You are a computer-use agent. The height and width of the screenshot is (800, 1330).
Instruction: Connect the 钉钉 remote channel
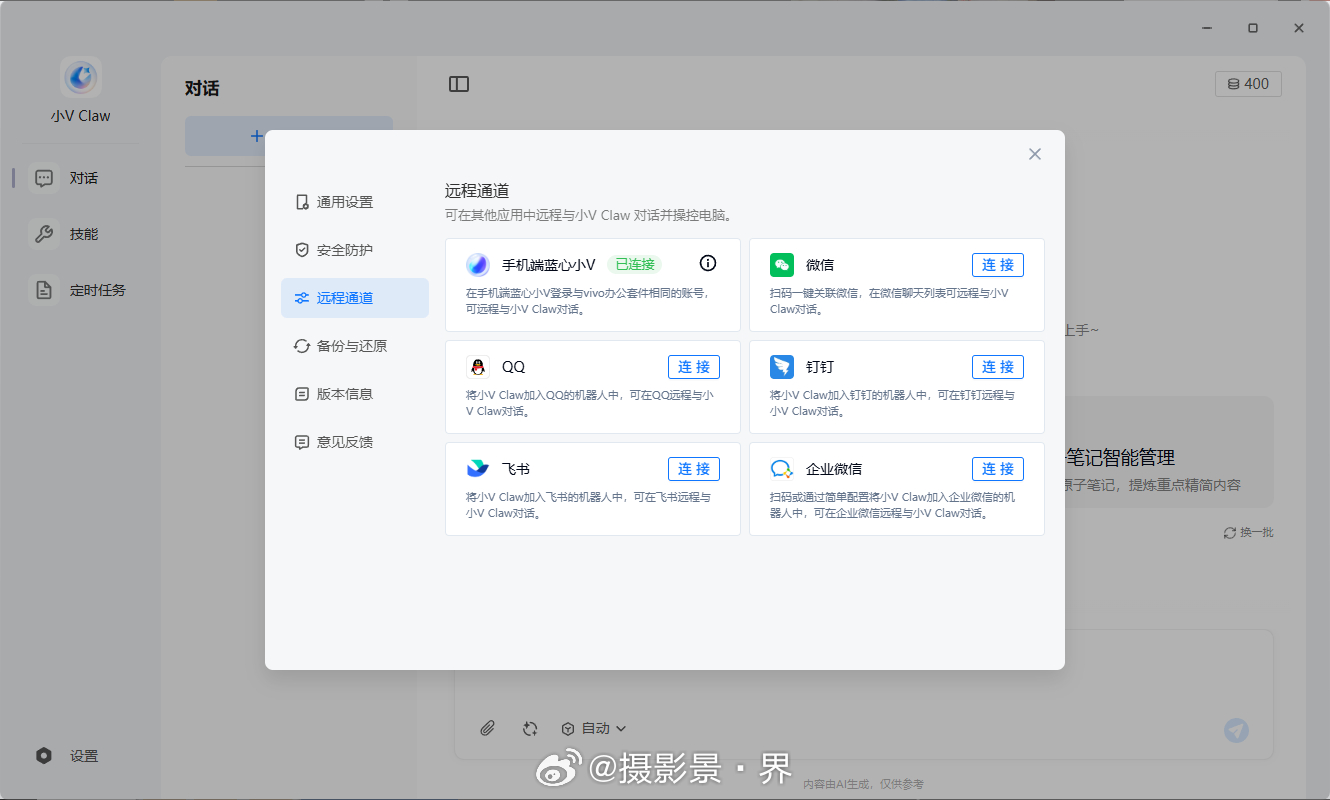[x=998, y=367]
